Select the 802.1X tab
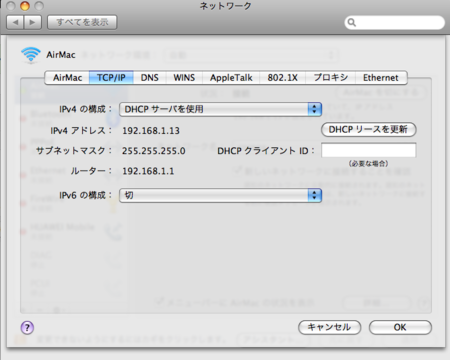This screenshot has width=450, height=360. coord(282,78)
